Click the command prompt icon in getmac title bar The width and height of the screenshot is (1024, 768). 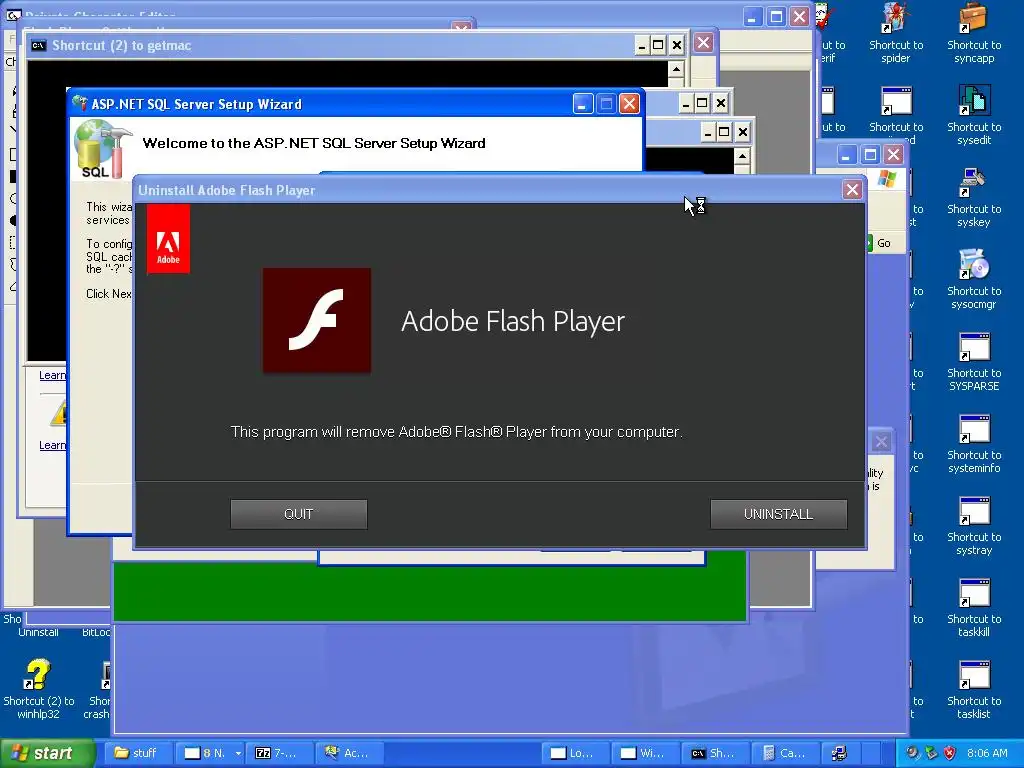(39, 45)
